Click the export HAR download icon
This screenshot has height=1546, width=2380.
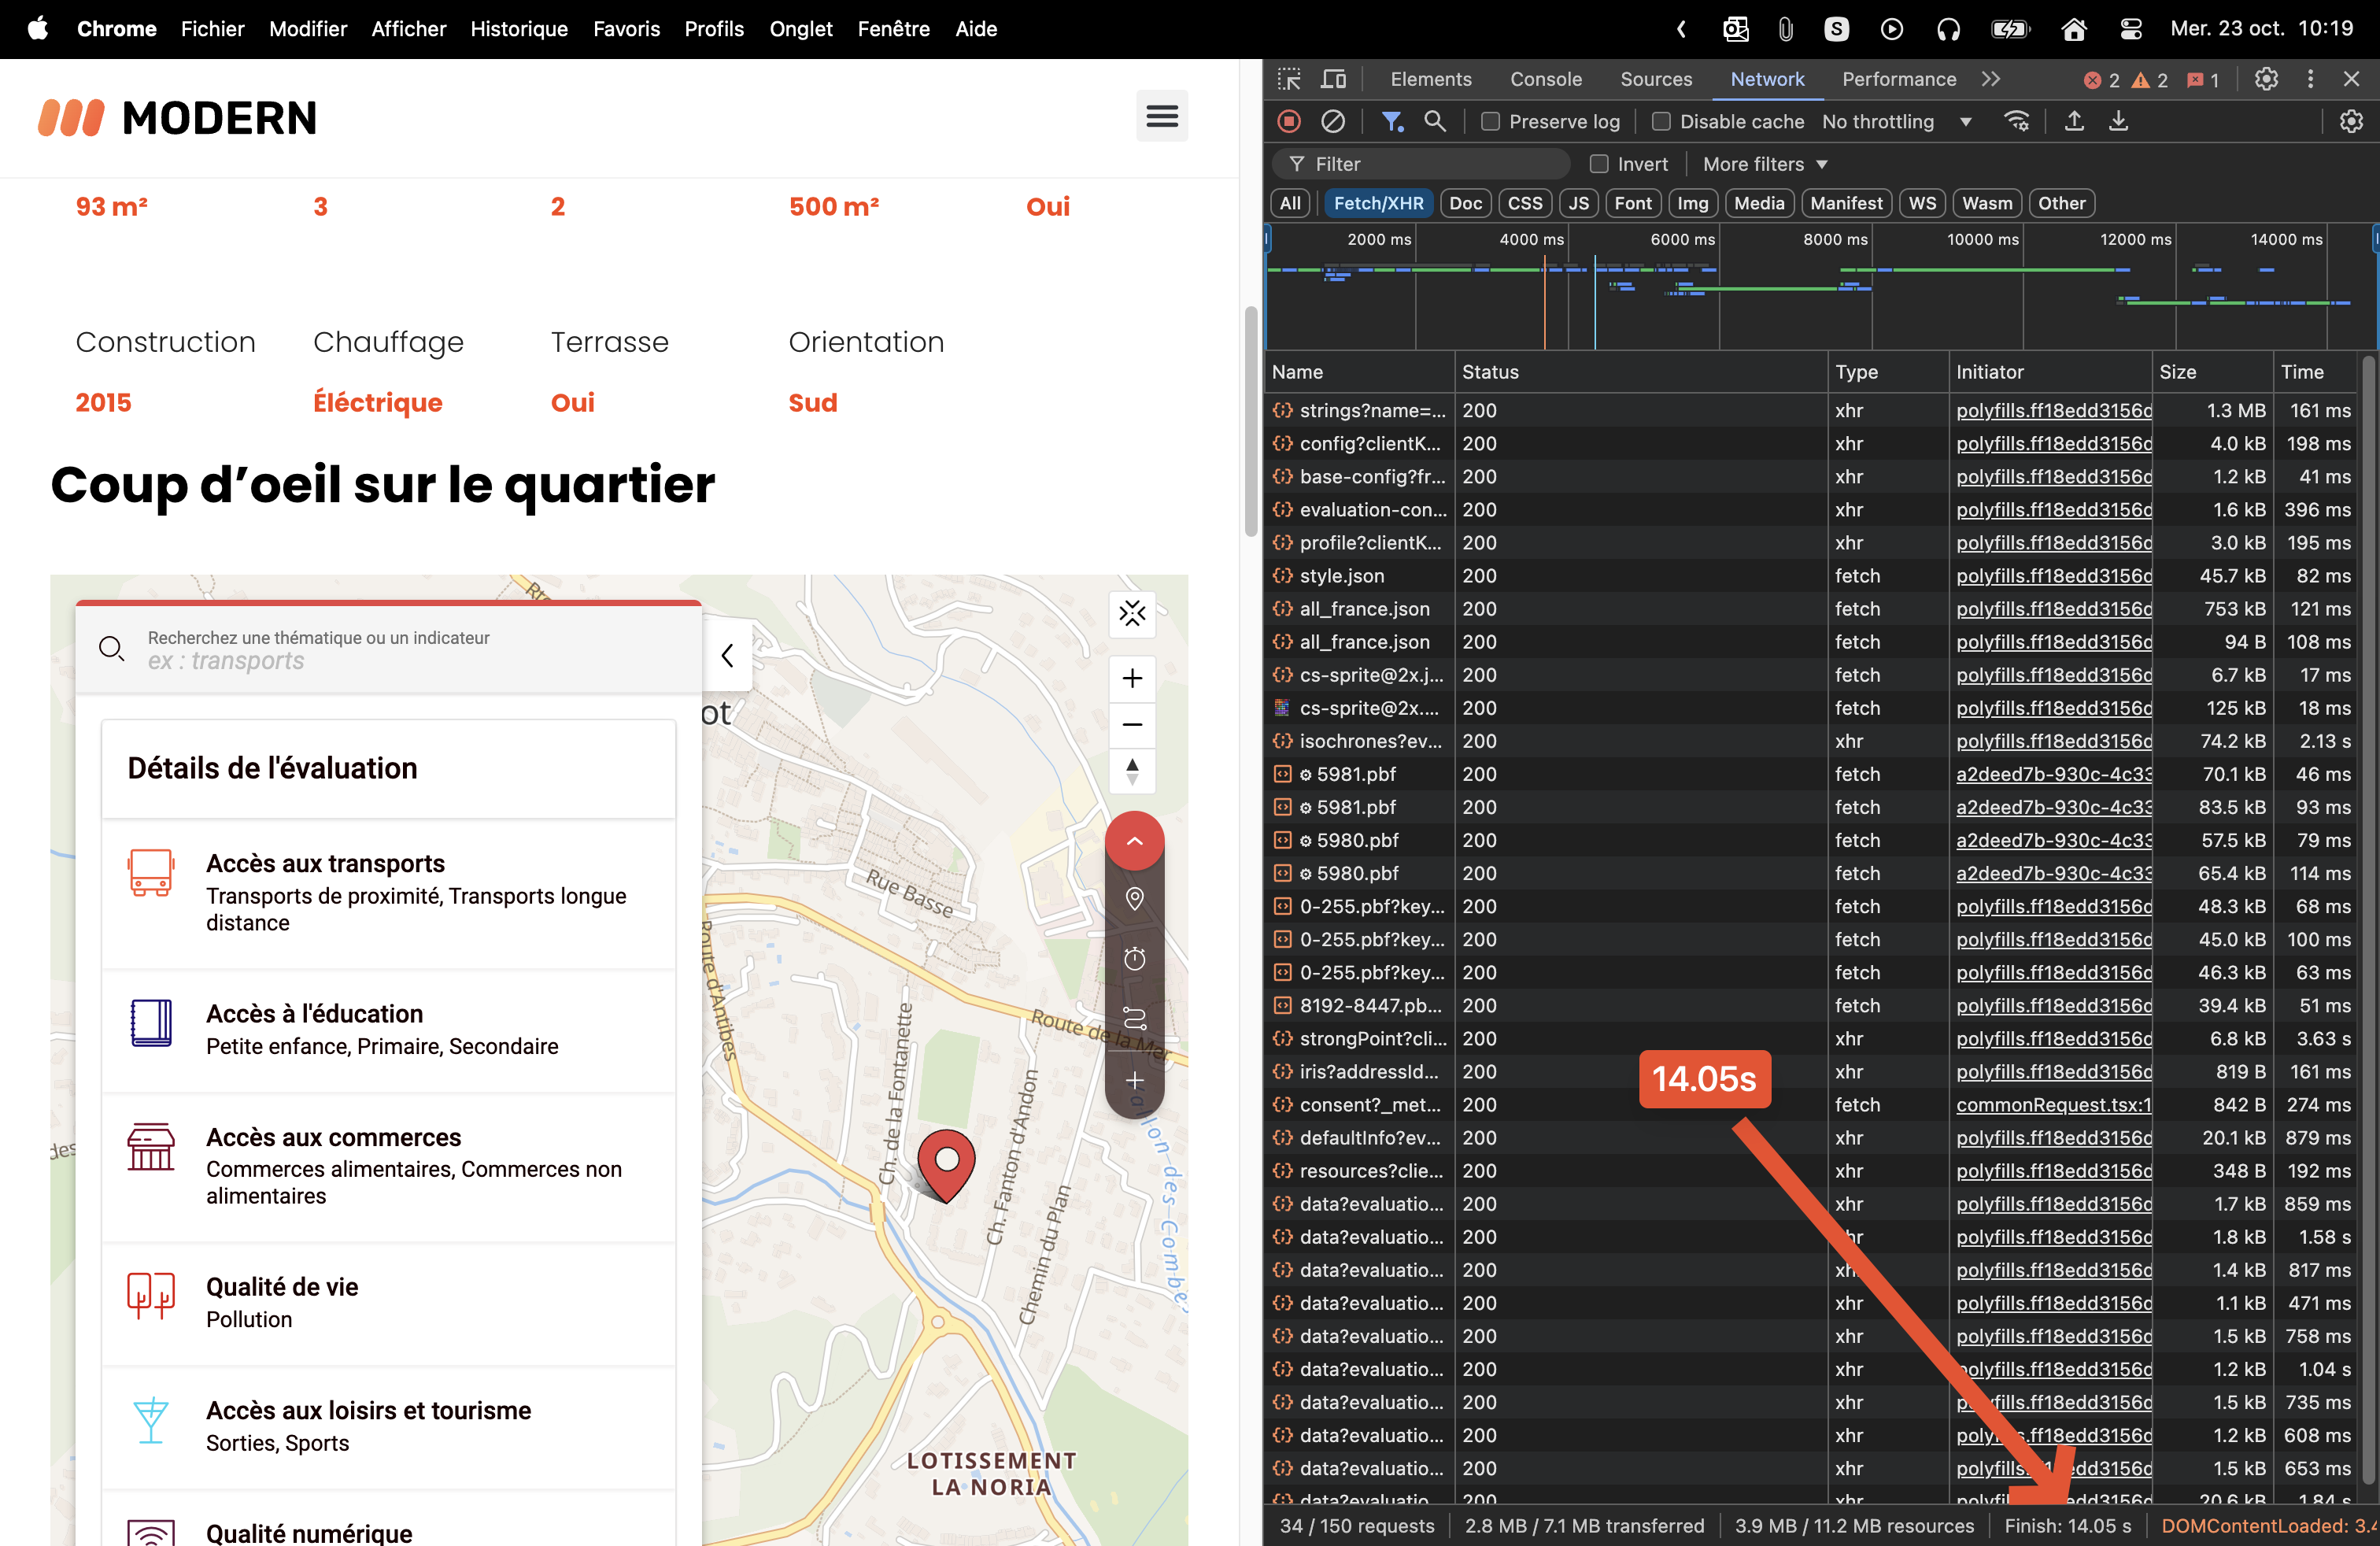click(x=2118, y=122)
